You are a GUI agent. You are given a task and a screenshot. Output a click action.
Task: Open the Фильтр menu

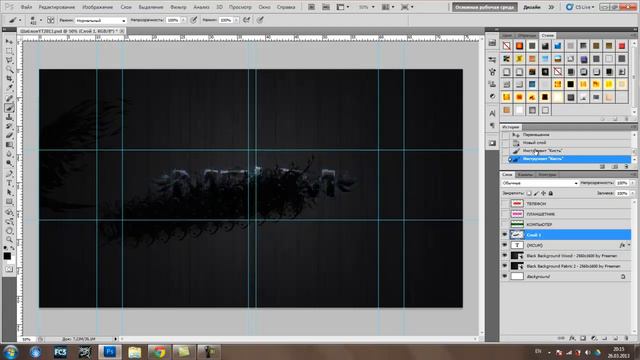(178, 7)
